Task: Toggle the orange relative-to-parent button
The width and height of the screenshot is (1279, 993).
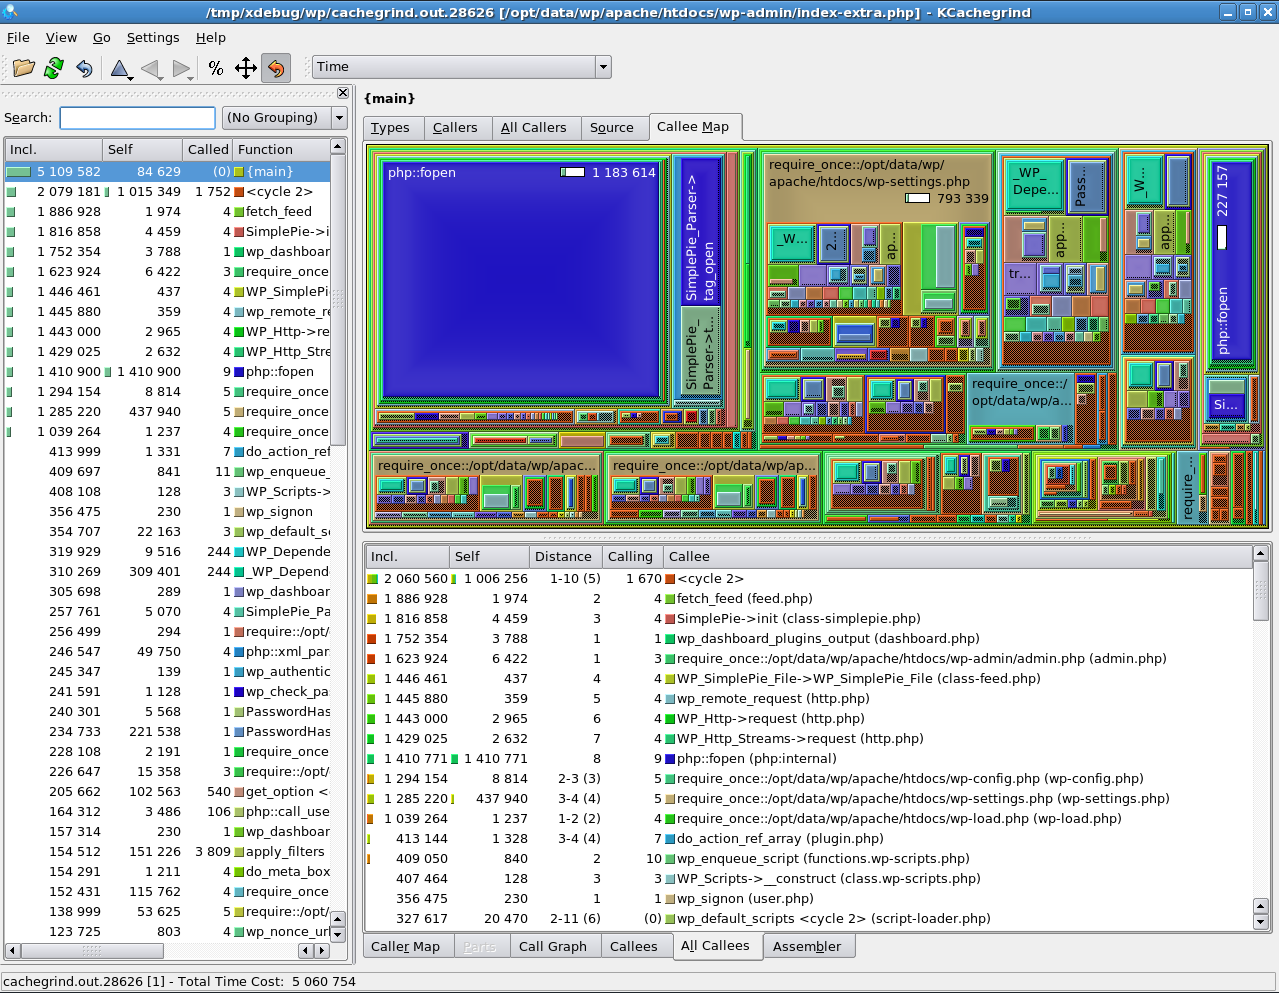Action: point(276,67)
